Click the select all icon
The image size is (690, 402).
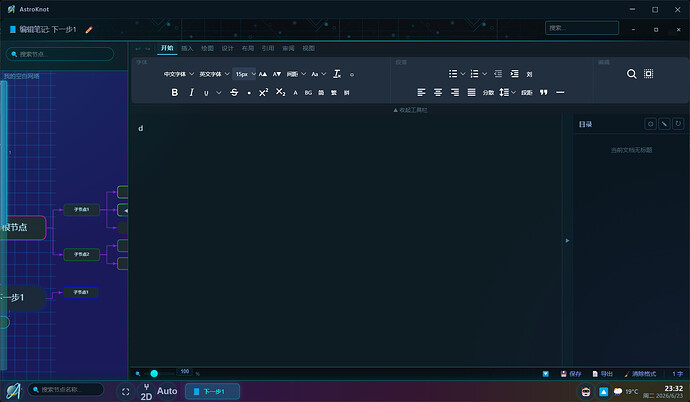pyautogui.click(x=648, y=73)
